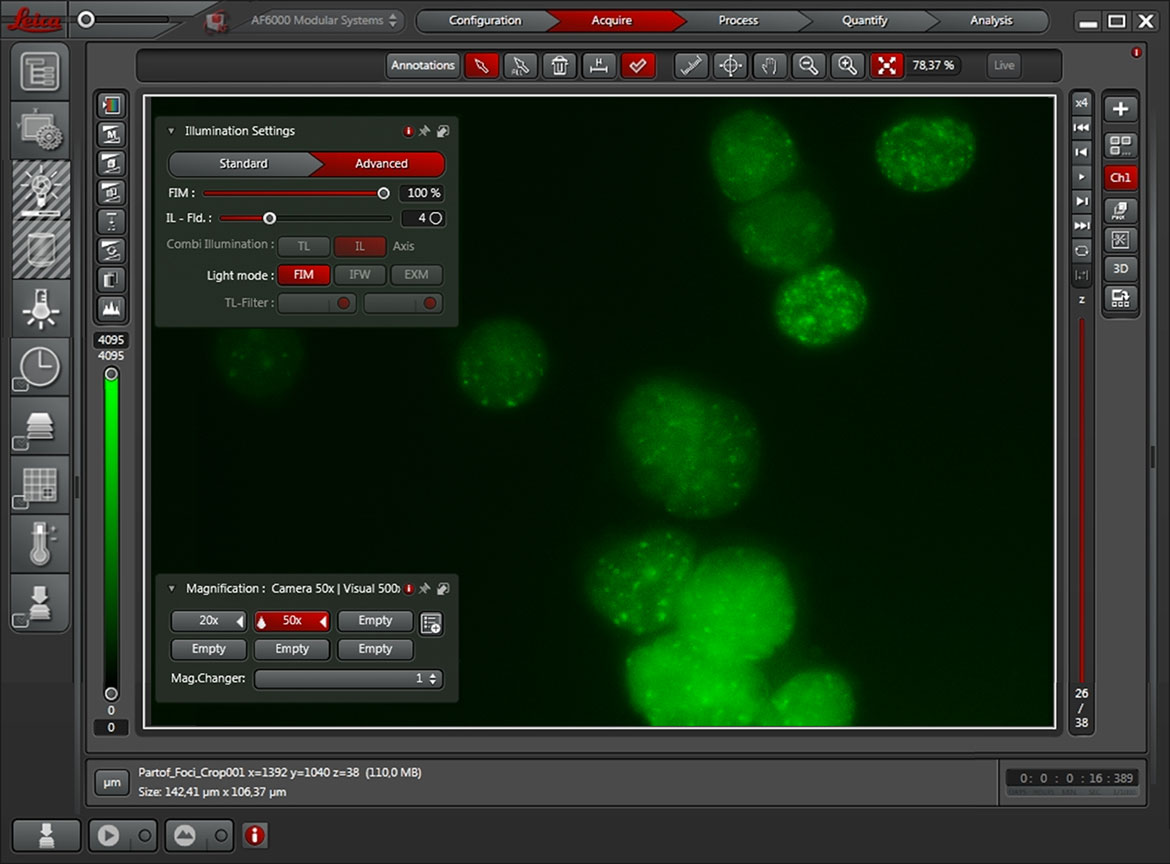Image resolution: width=1170 pixels, height=864 pixels.
Task: Click the trash icon in the annotations toolbar
Action: coord(560,66)
